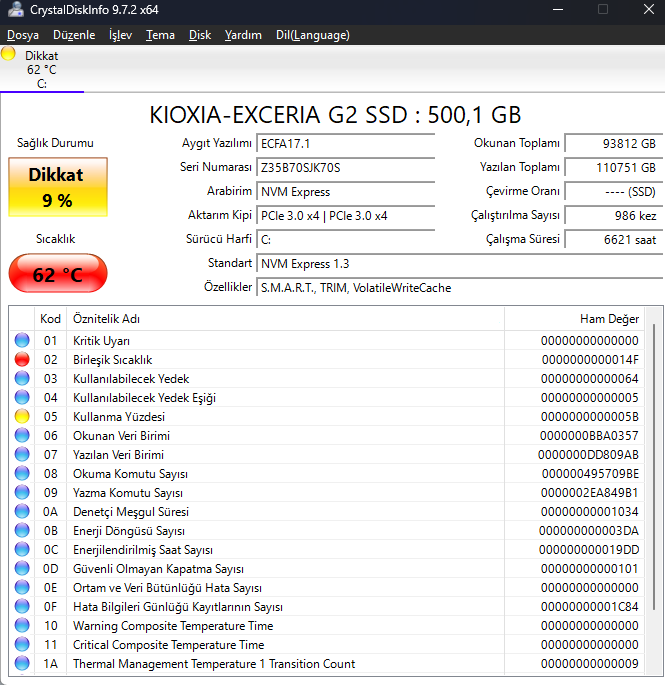Viewport: 665px width, 685px height.
Task: Click blue status icon for Hata Bilgileri Günlüğü
Action: [x=22, y=606]
